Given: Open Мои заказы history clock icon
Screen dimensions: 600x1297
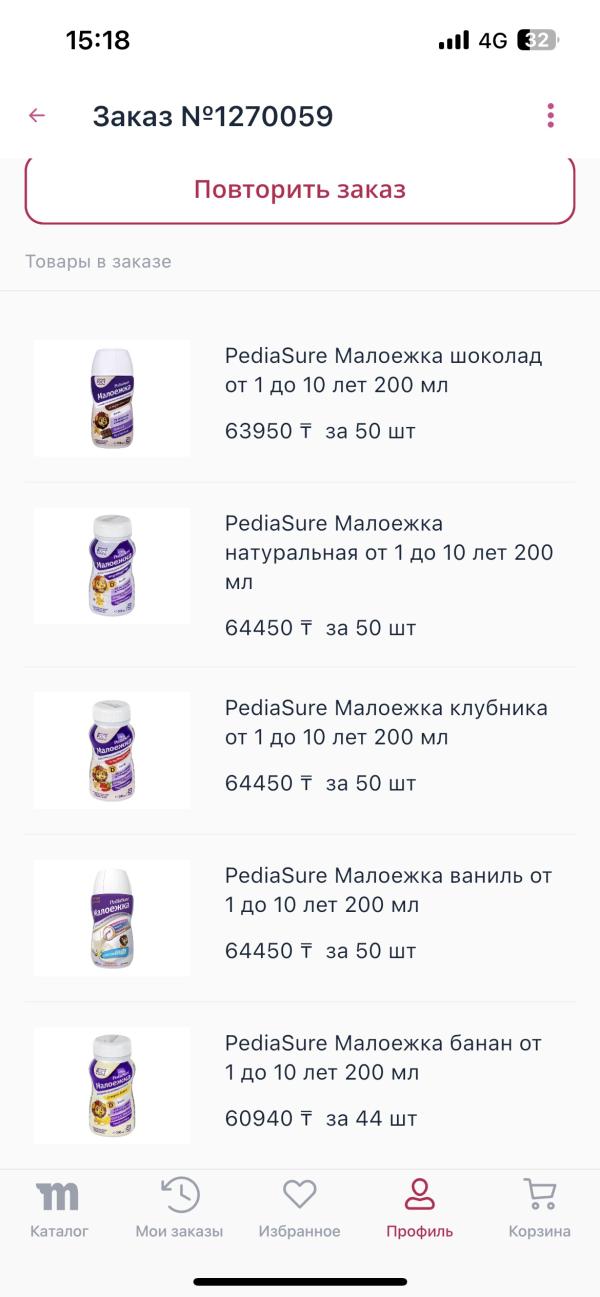Looking at the screenshot, I should (x=180, y=1195).
